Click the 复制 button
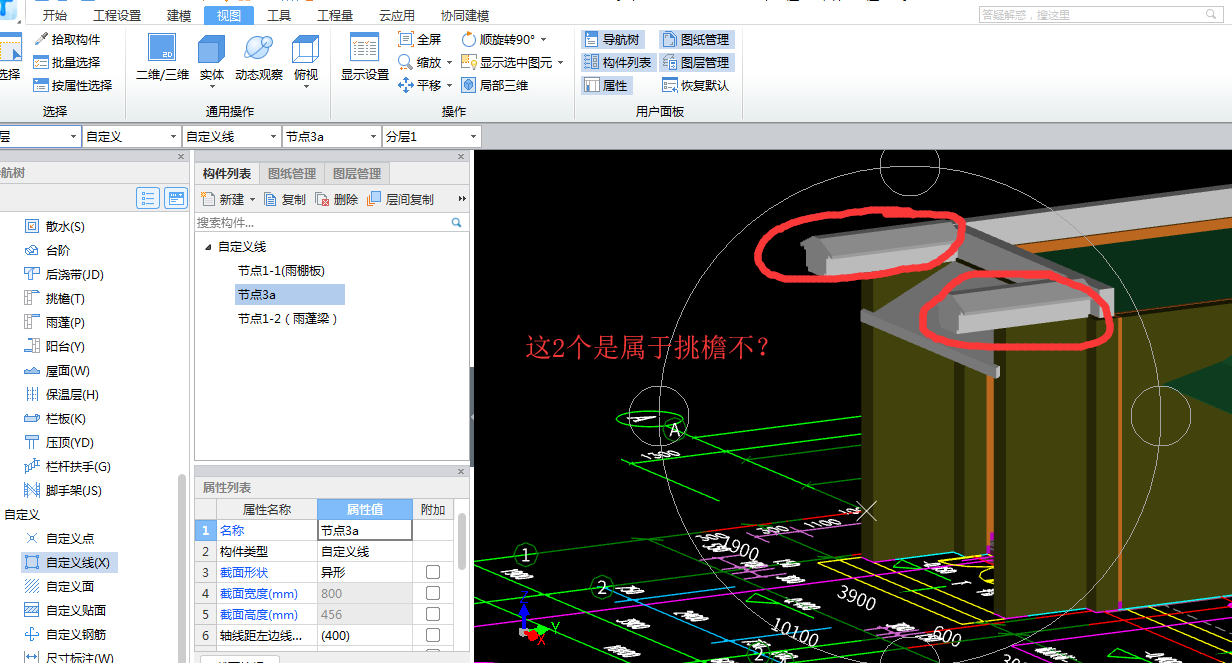Screen dimensions: 1232x663 [x=285, y=199]
